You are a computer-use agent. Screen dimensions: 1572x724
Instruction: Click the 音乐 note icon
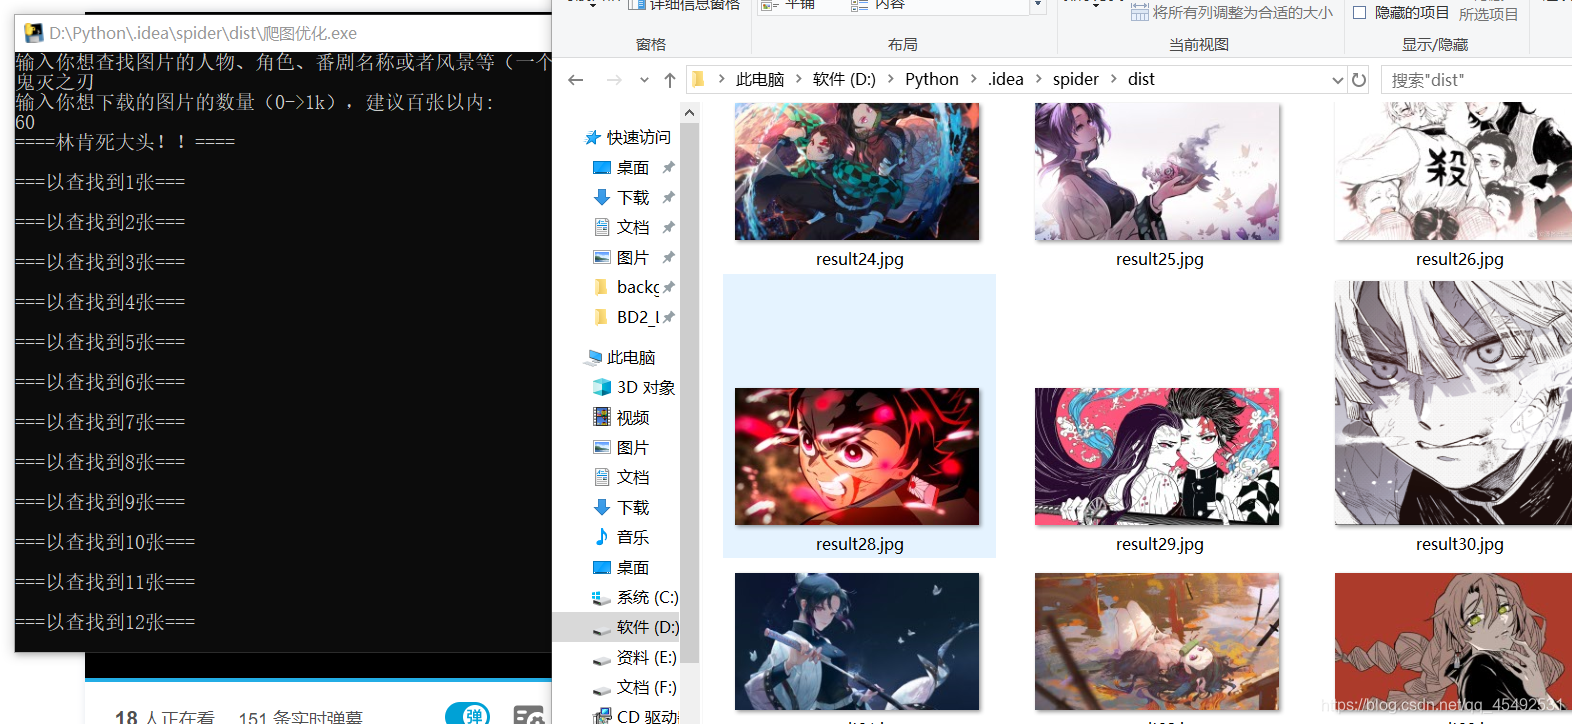pos(602,537)
